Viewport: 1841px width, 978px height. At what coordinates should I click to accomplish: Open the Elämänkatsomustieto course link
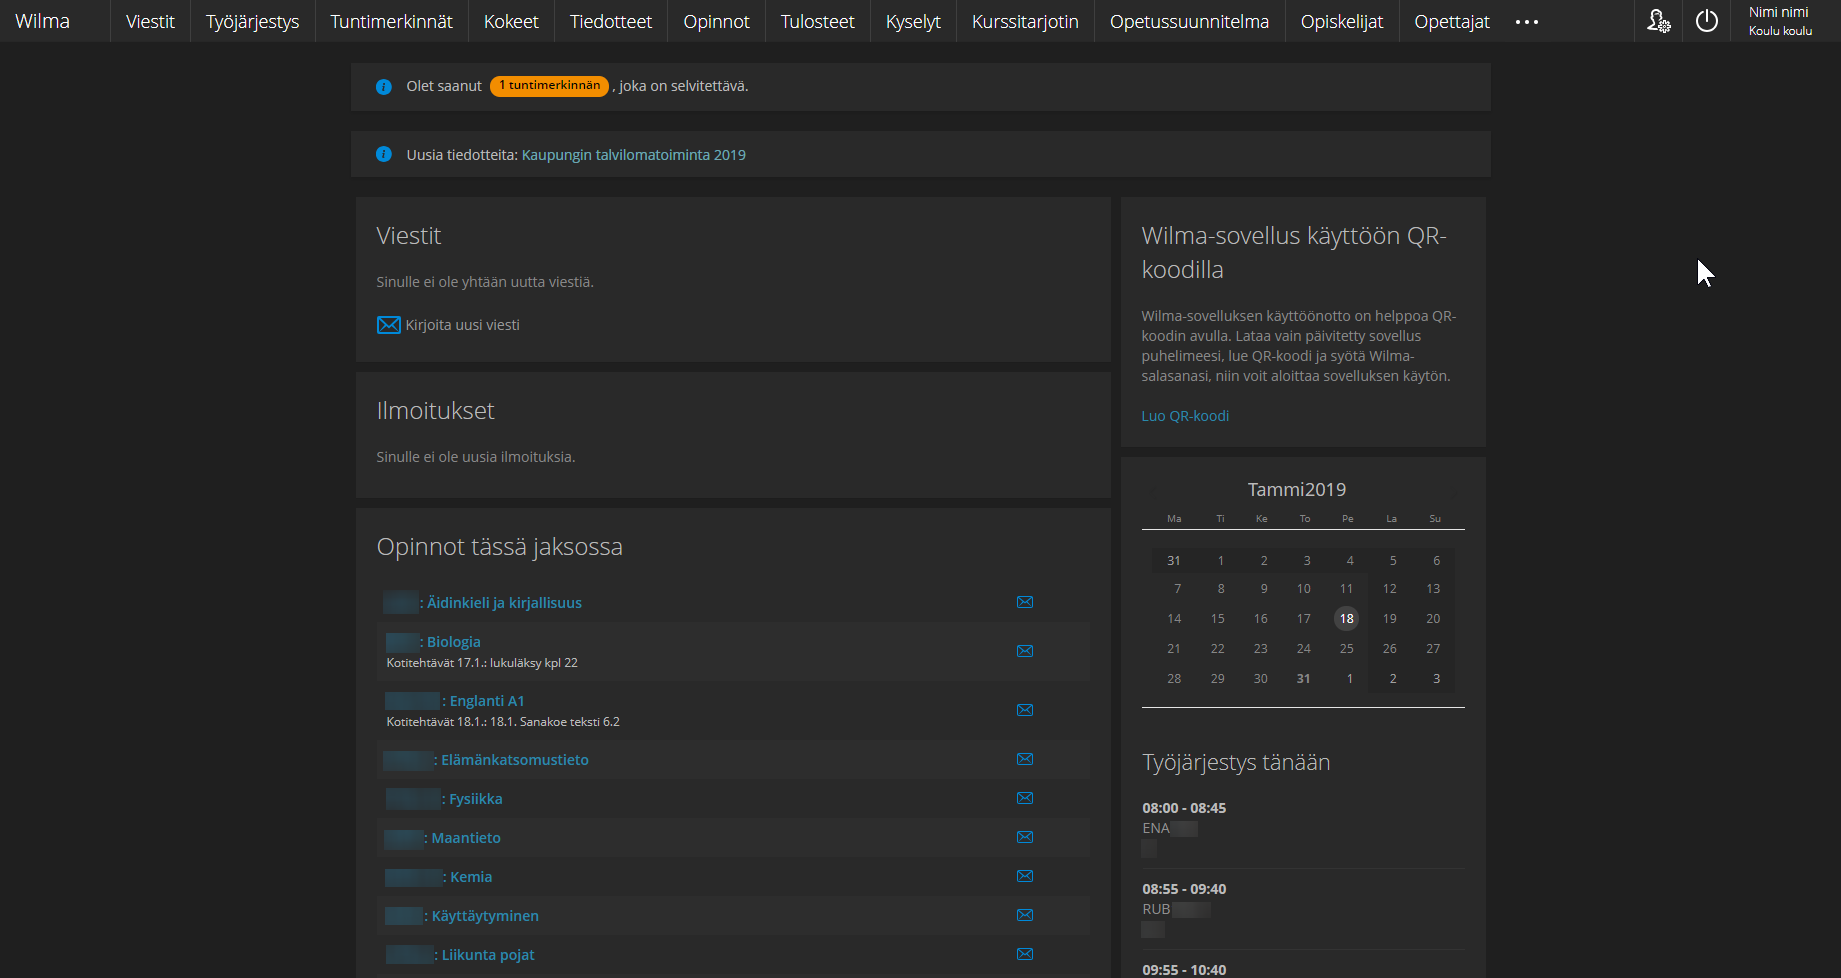[x=514, y=760]
